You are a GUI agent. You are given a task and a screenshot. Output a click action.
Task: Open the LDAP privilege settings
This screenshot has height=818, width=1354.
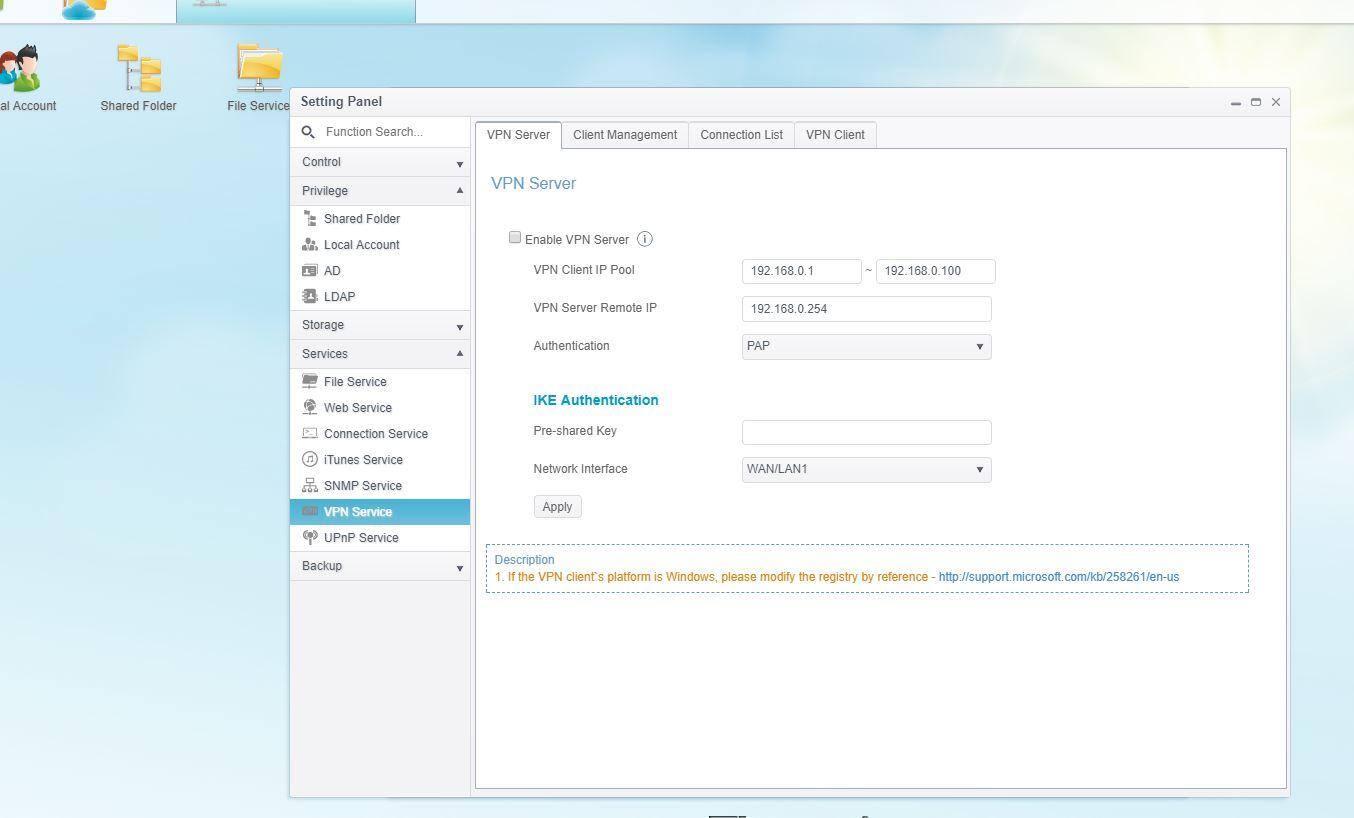point(339,297)
